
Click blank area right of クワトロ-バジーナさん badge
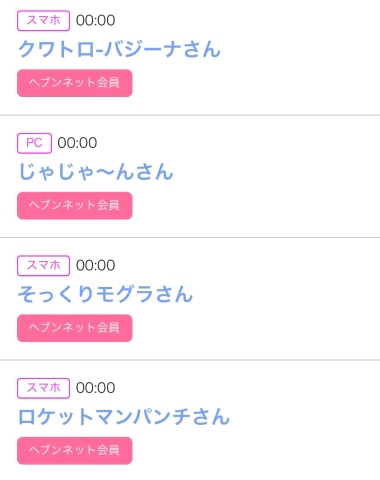tap(256, 83)
